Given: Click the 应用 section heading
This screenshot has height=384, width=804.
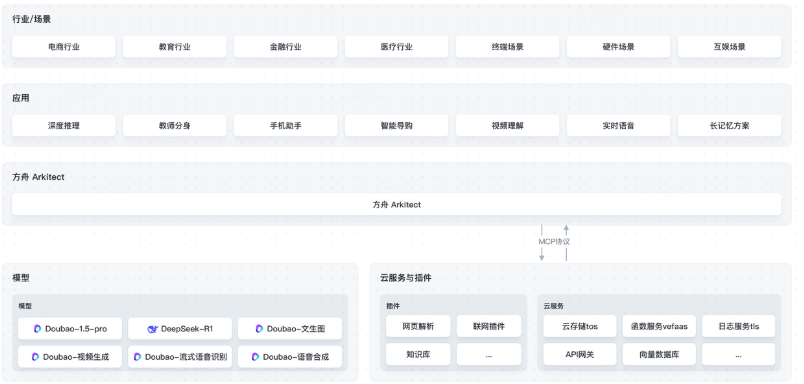Looking at the screenshot, I should pyautogui.click(x=21, y=98).
